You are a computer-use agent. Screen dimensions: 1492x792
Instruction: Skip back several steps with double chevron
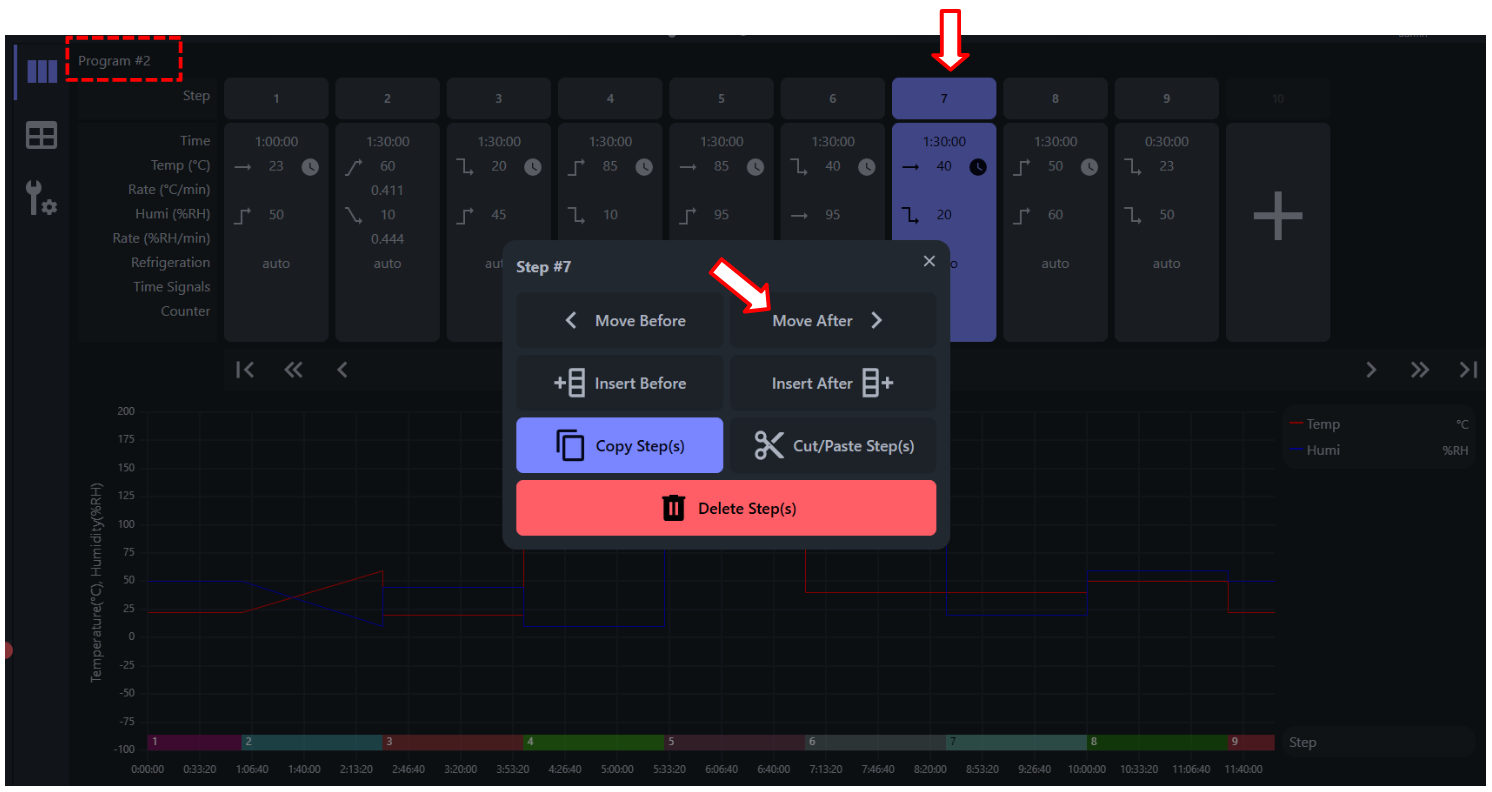tap(293, 370)
